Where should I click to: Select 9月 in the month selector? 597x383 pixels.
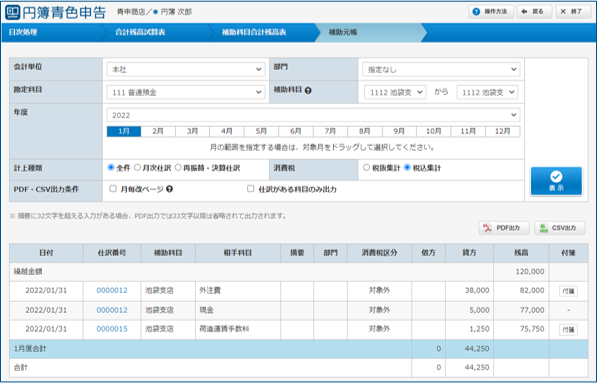pyautogui.click(x=399, y=131)
